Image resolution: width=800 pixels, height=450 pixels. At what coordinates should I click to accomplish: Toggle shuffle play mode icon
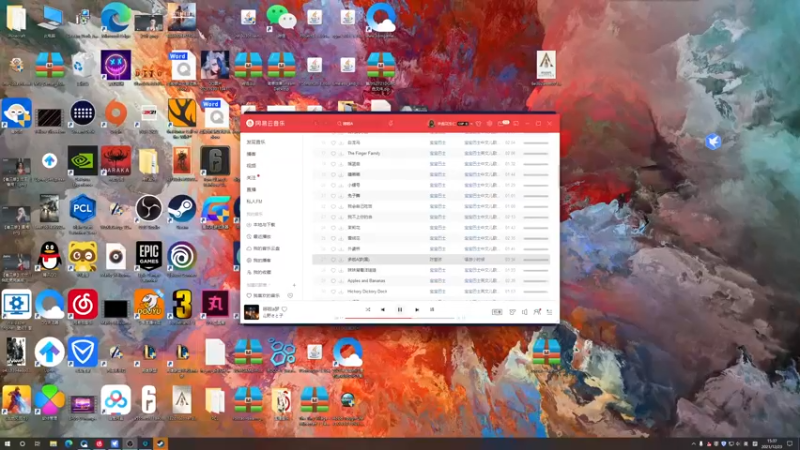pyautogui.click(x=368, y=310)
